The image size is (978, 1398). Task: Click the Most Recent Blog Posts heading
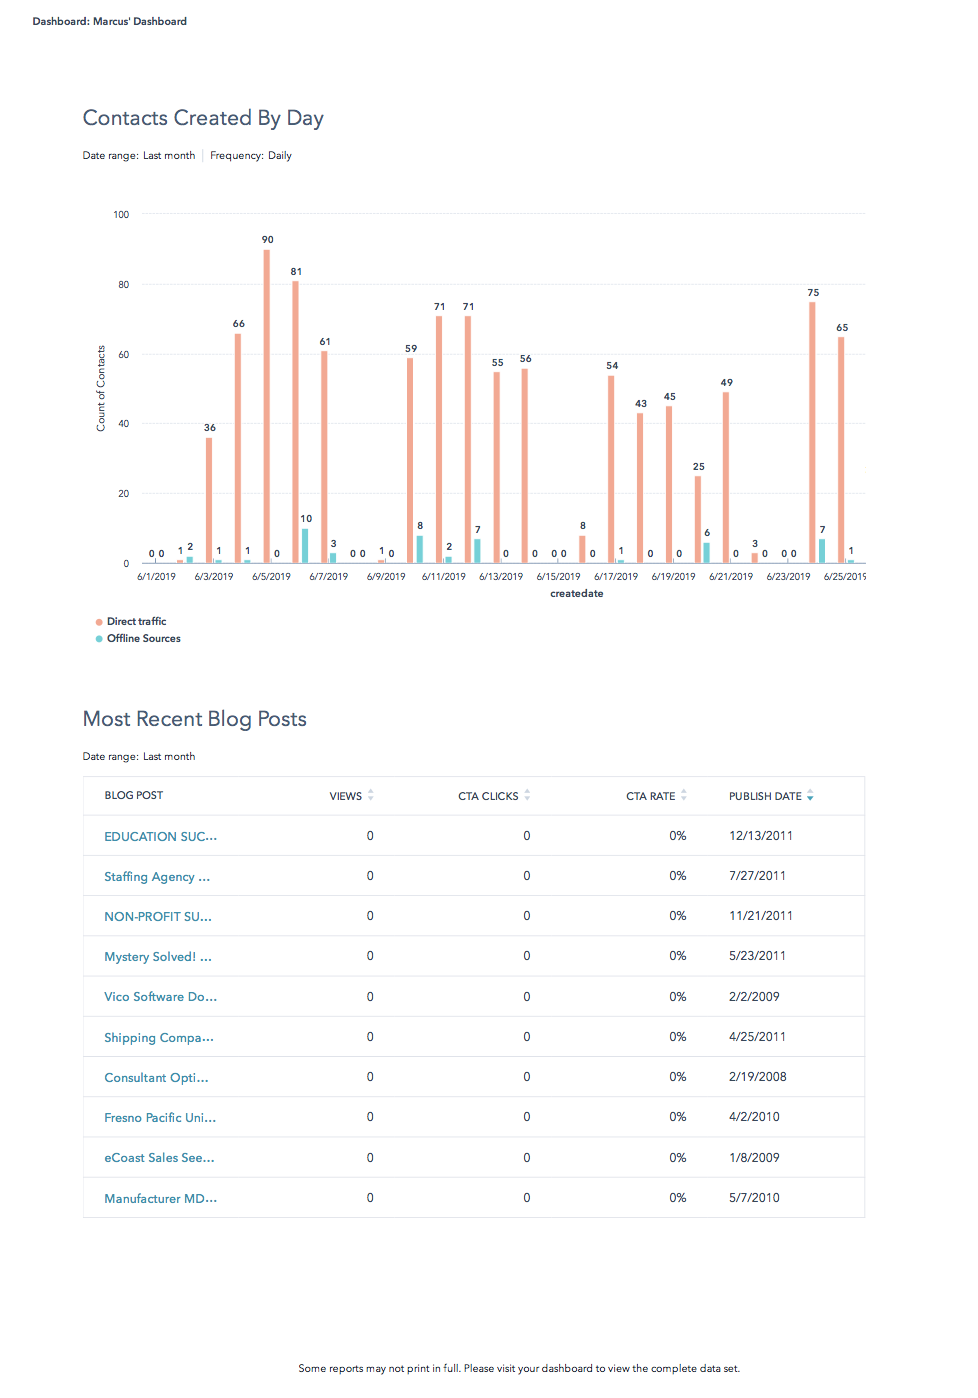195,719
